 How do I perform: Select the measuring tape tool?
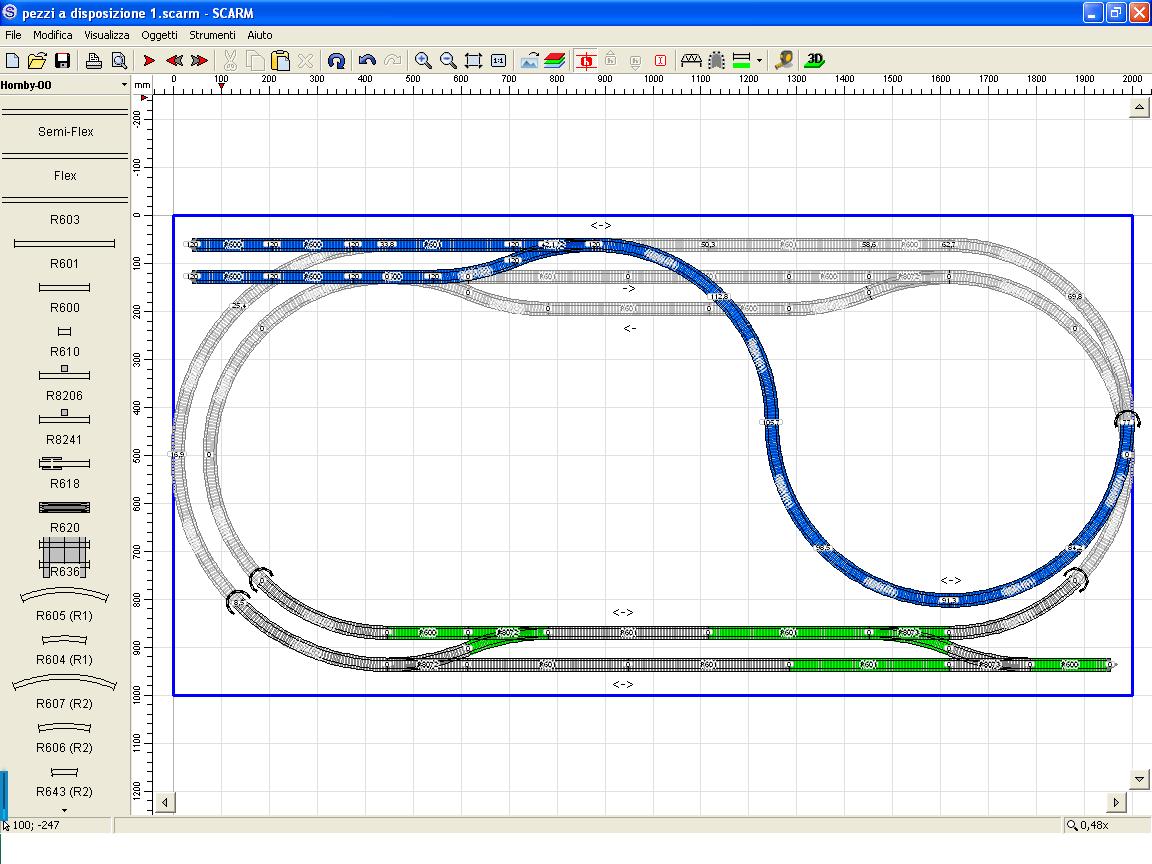(784, 60)
